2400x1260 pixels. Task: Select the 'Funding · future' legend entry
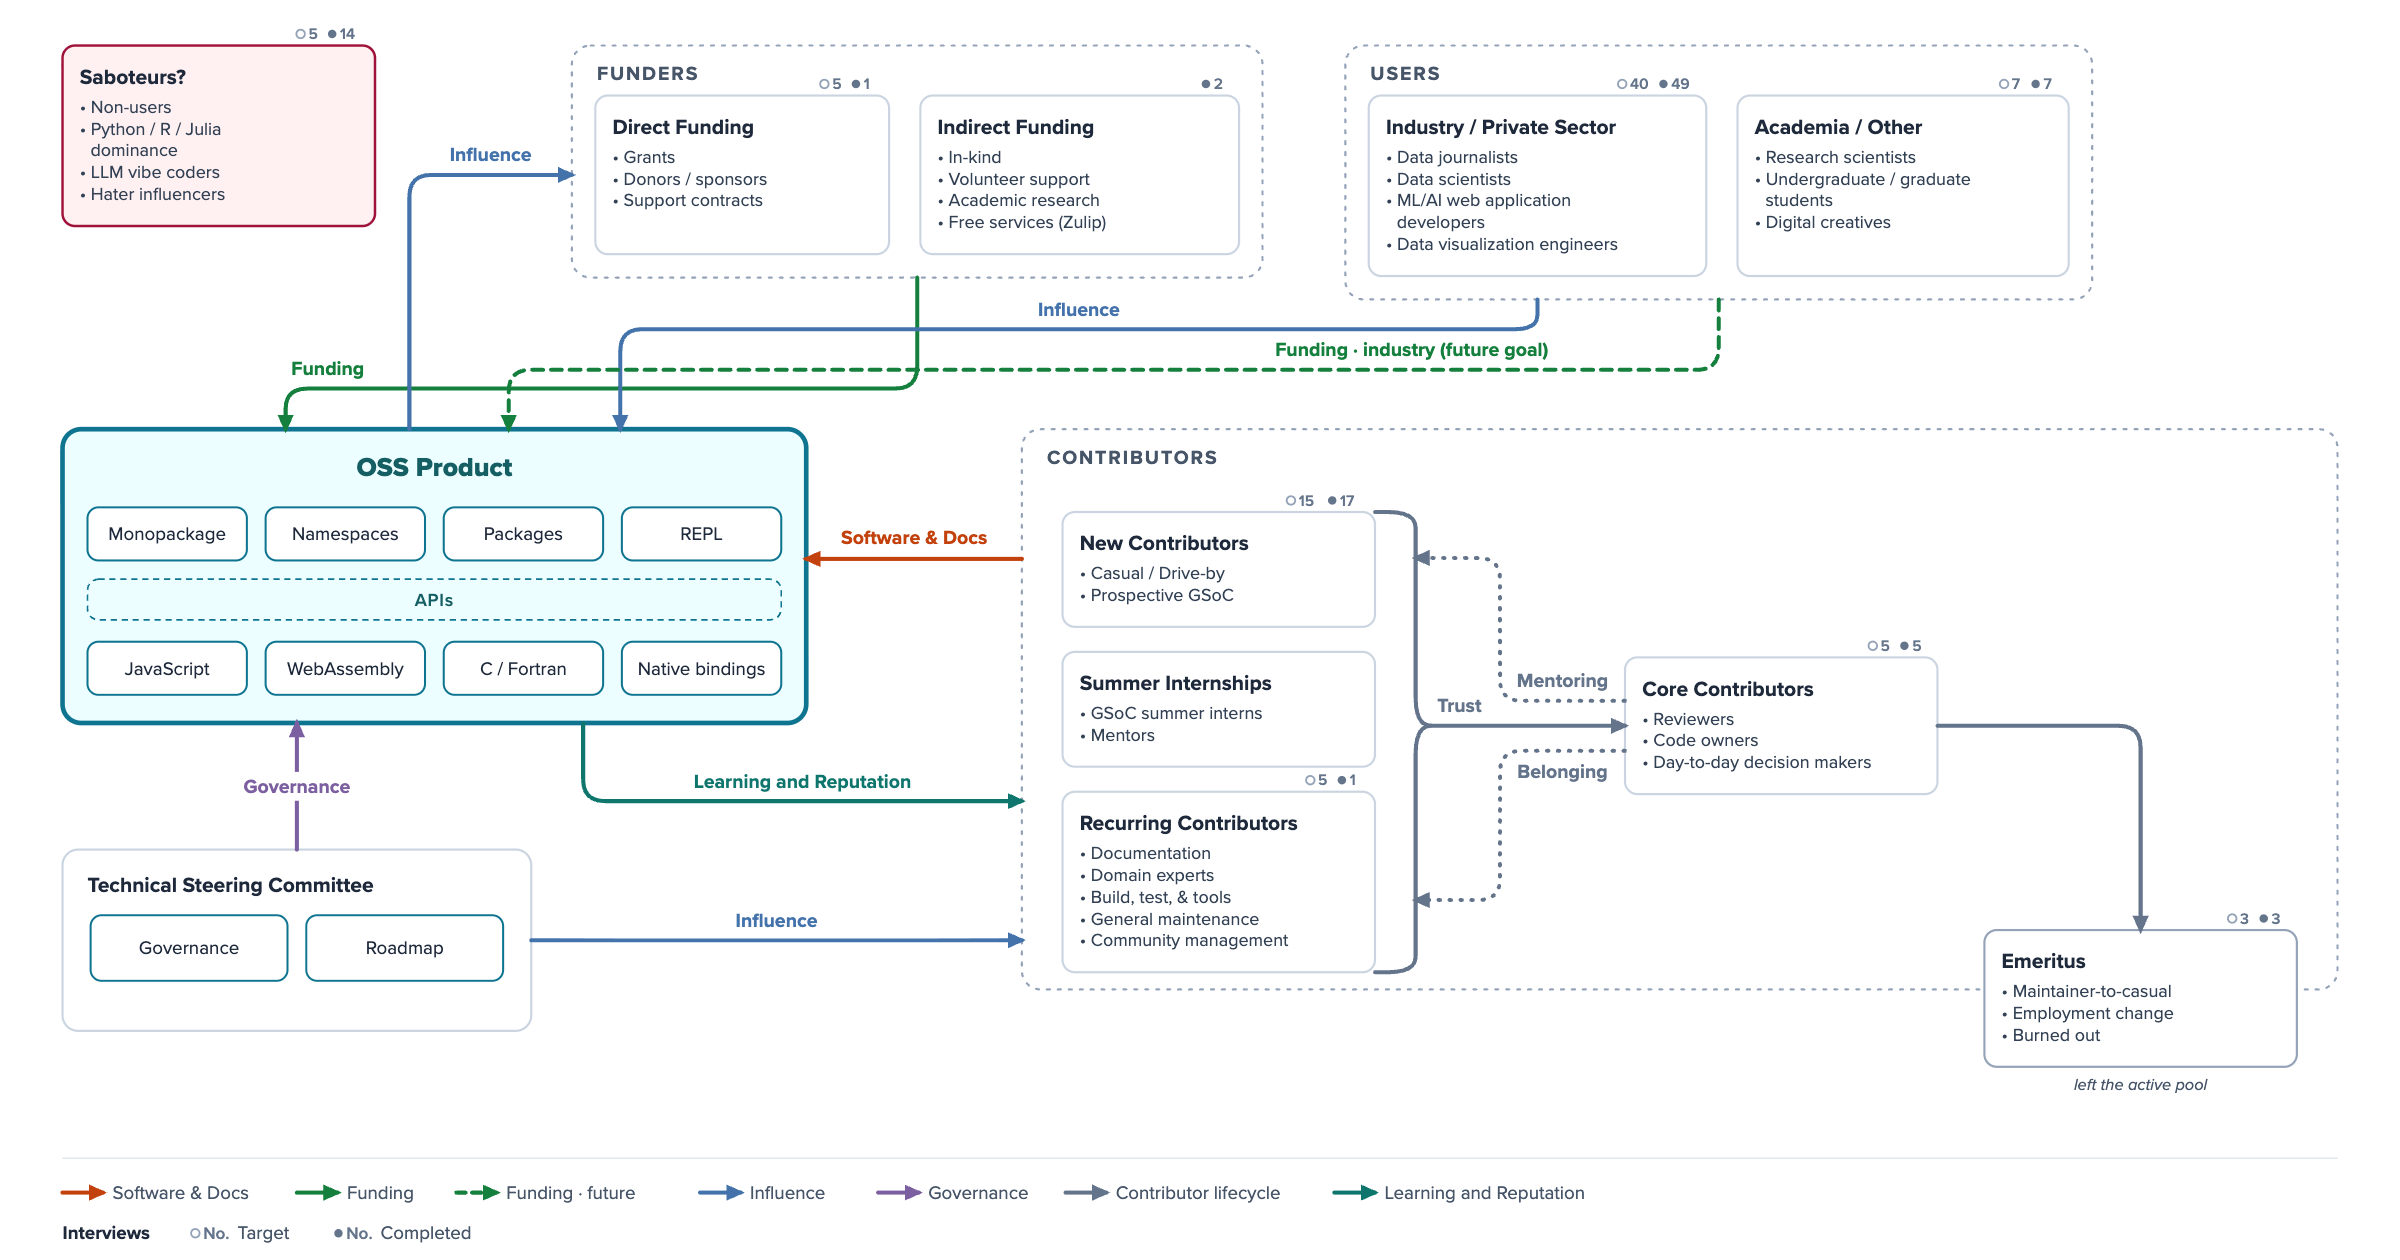[545, 1193]
